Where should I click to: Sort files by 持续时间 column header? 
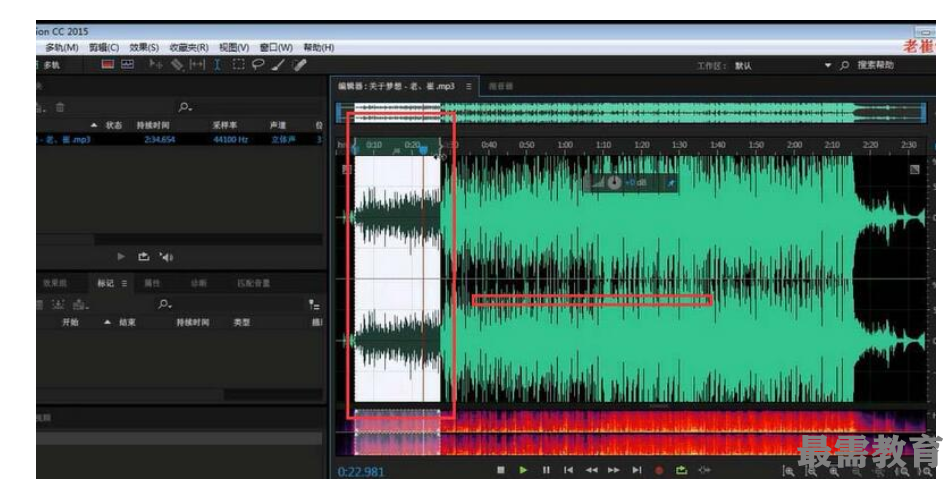tap(153, 125)
